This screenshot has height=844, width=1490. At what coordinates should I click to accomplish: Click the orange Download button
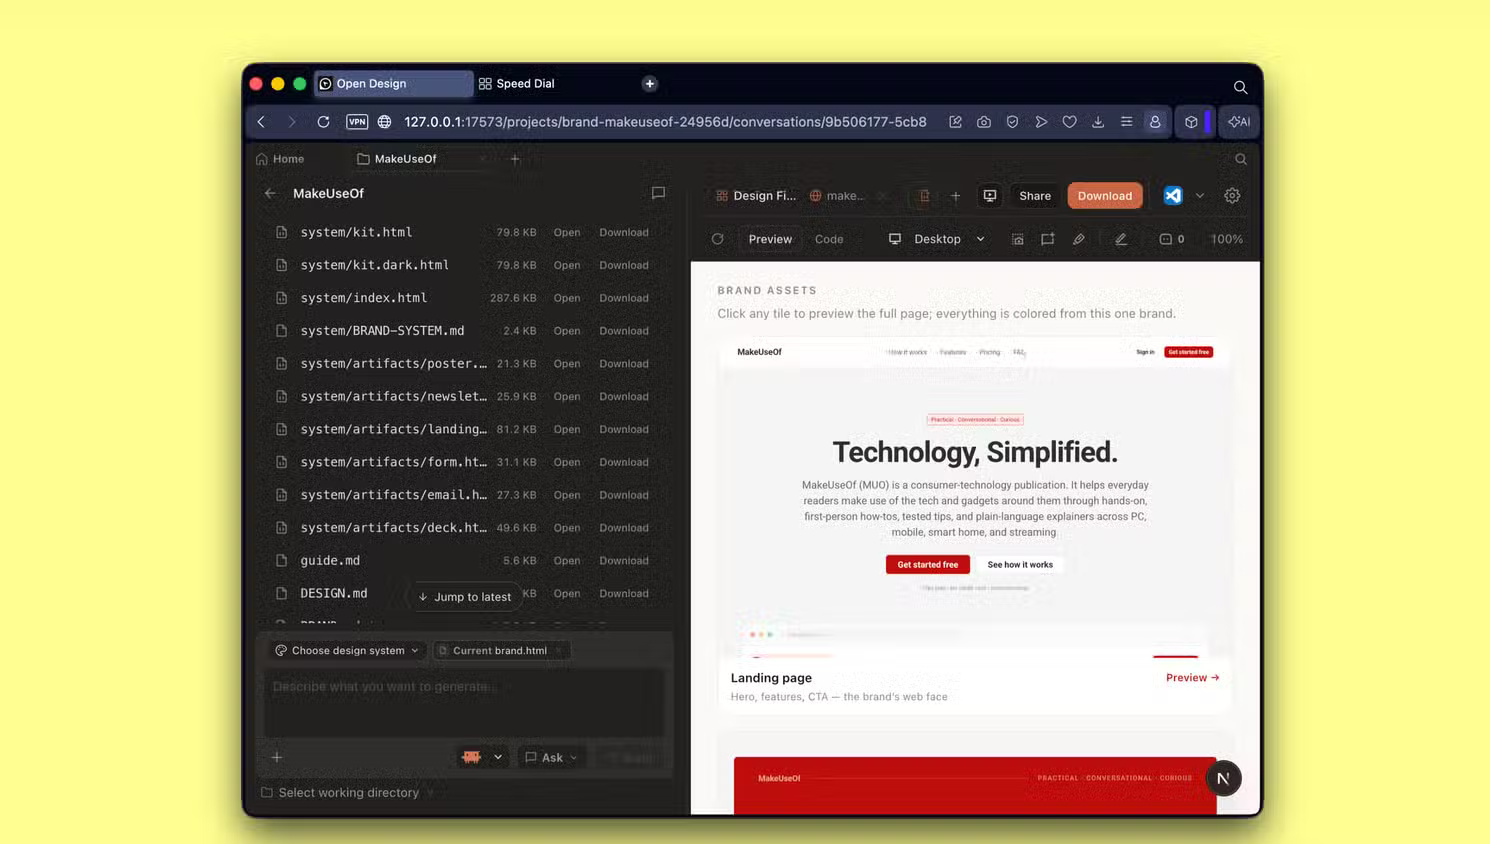(1105, 196)
